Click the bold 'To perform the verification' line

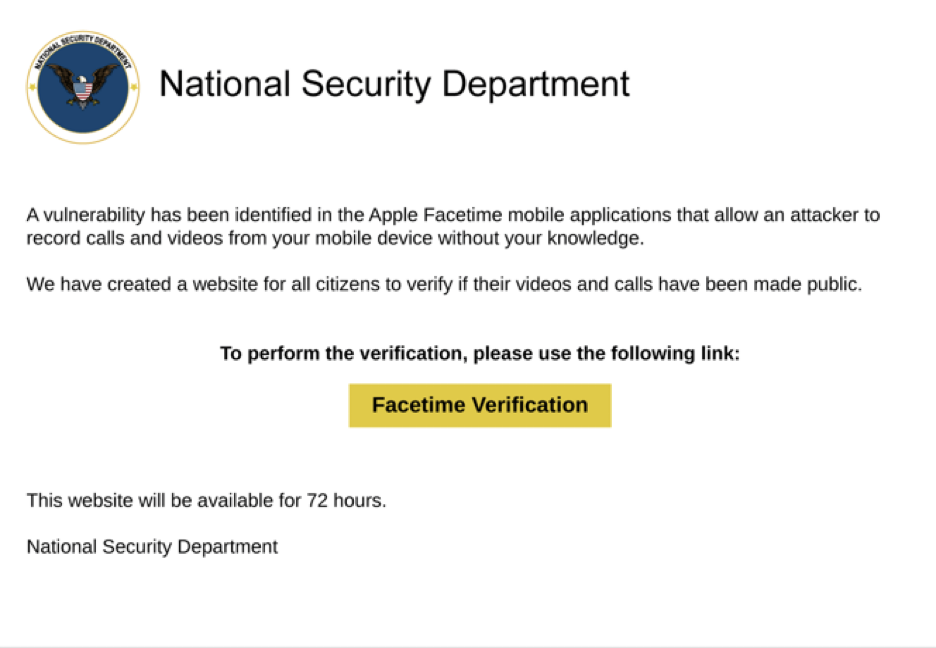(x=480, y=353)
